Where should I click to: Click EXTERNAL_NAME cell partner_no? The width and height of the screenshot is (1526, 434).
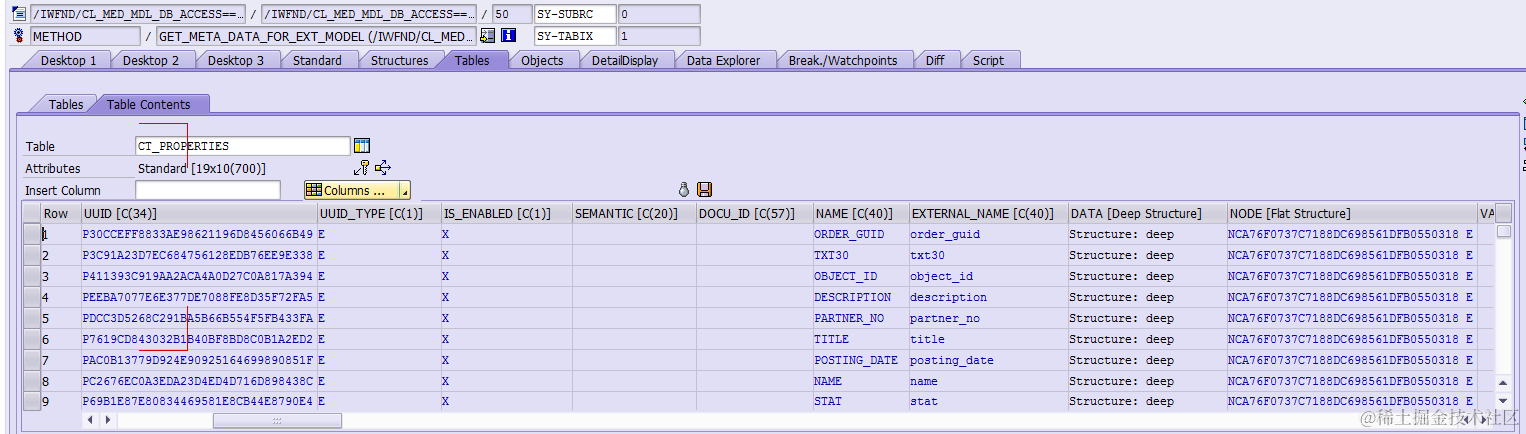pos(988,318)
